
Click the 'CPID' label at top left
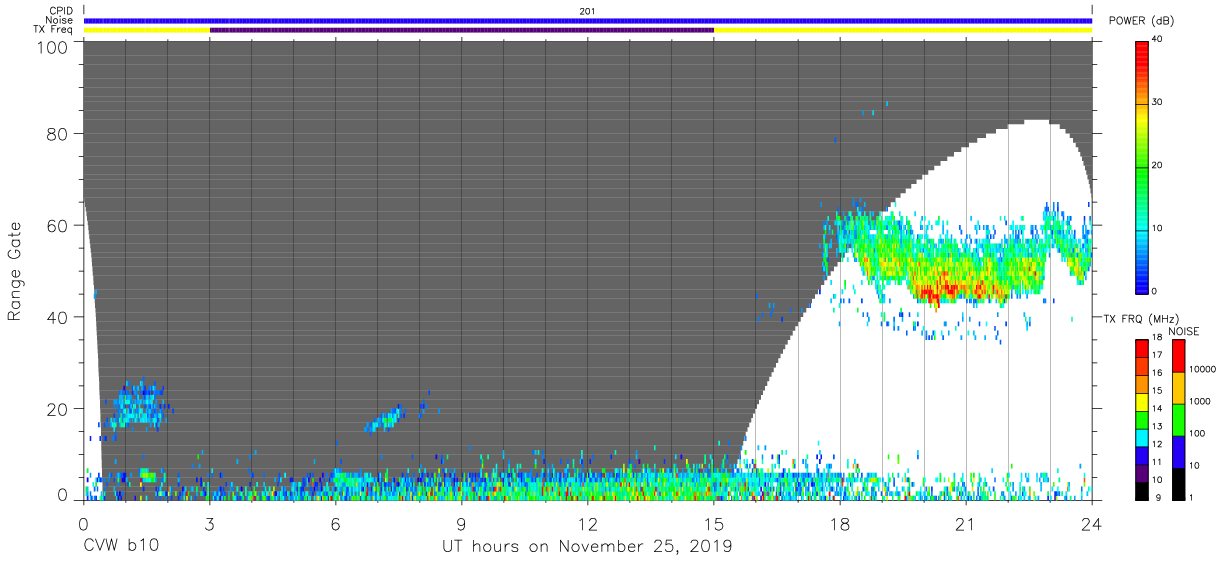tap(62, 11)
